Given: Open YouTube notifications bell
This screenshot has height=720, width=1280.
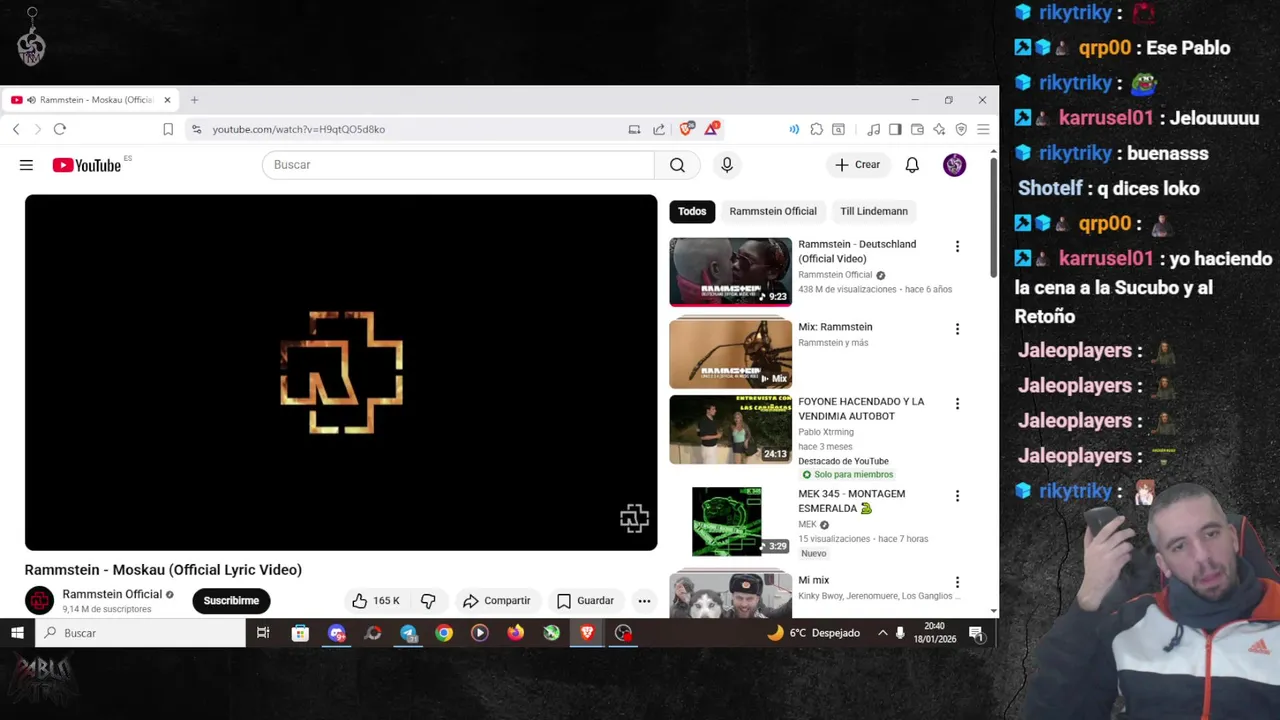Looking at the screenshot, I should [x=912, y=165].
